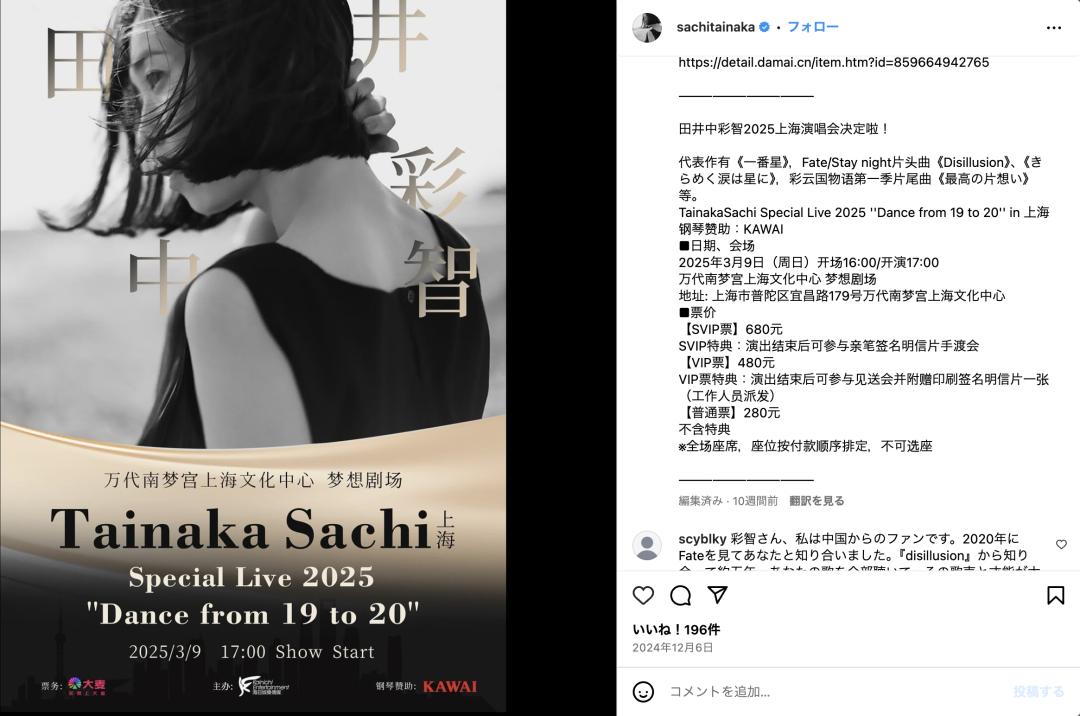Click 翻訳を見る to view translation

816,501
